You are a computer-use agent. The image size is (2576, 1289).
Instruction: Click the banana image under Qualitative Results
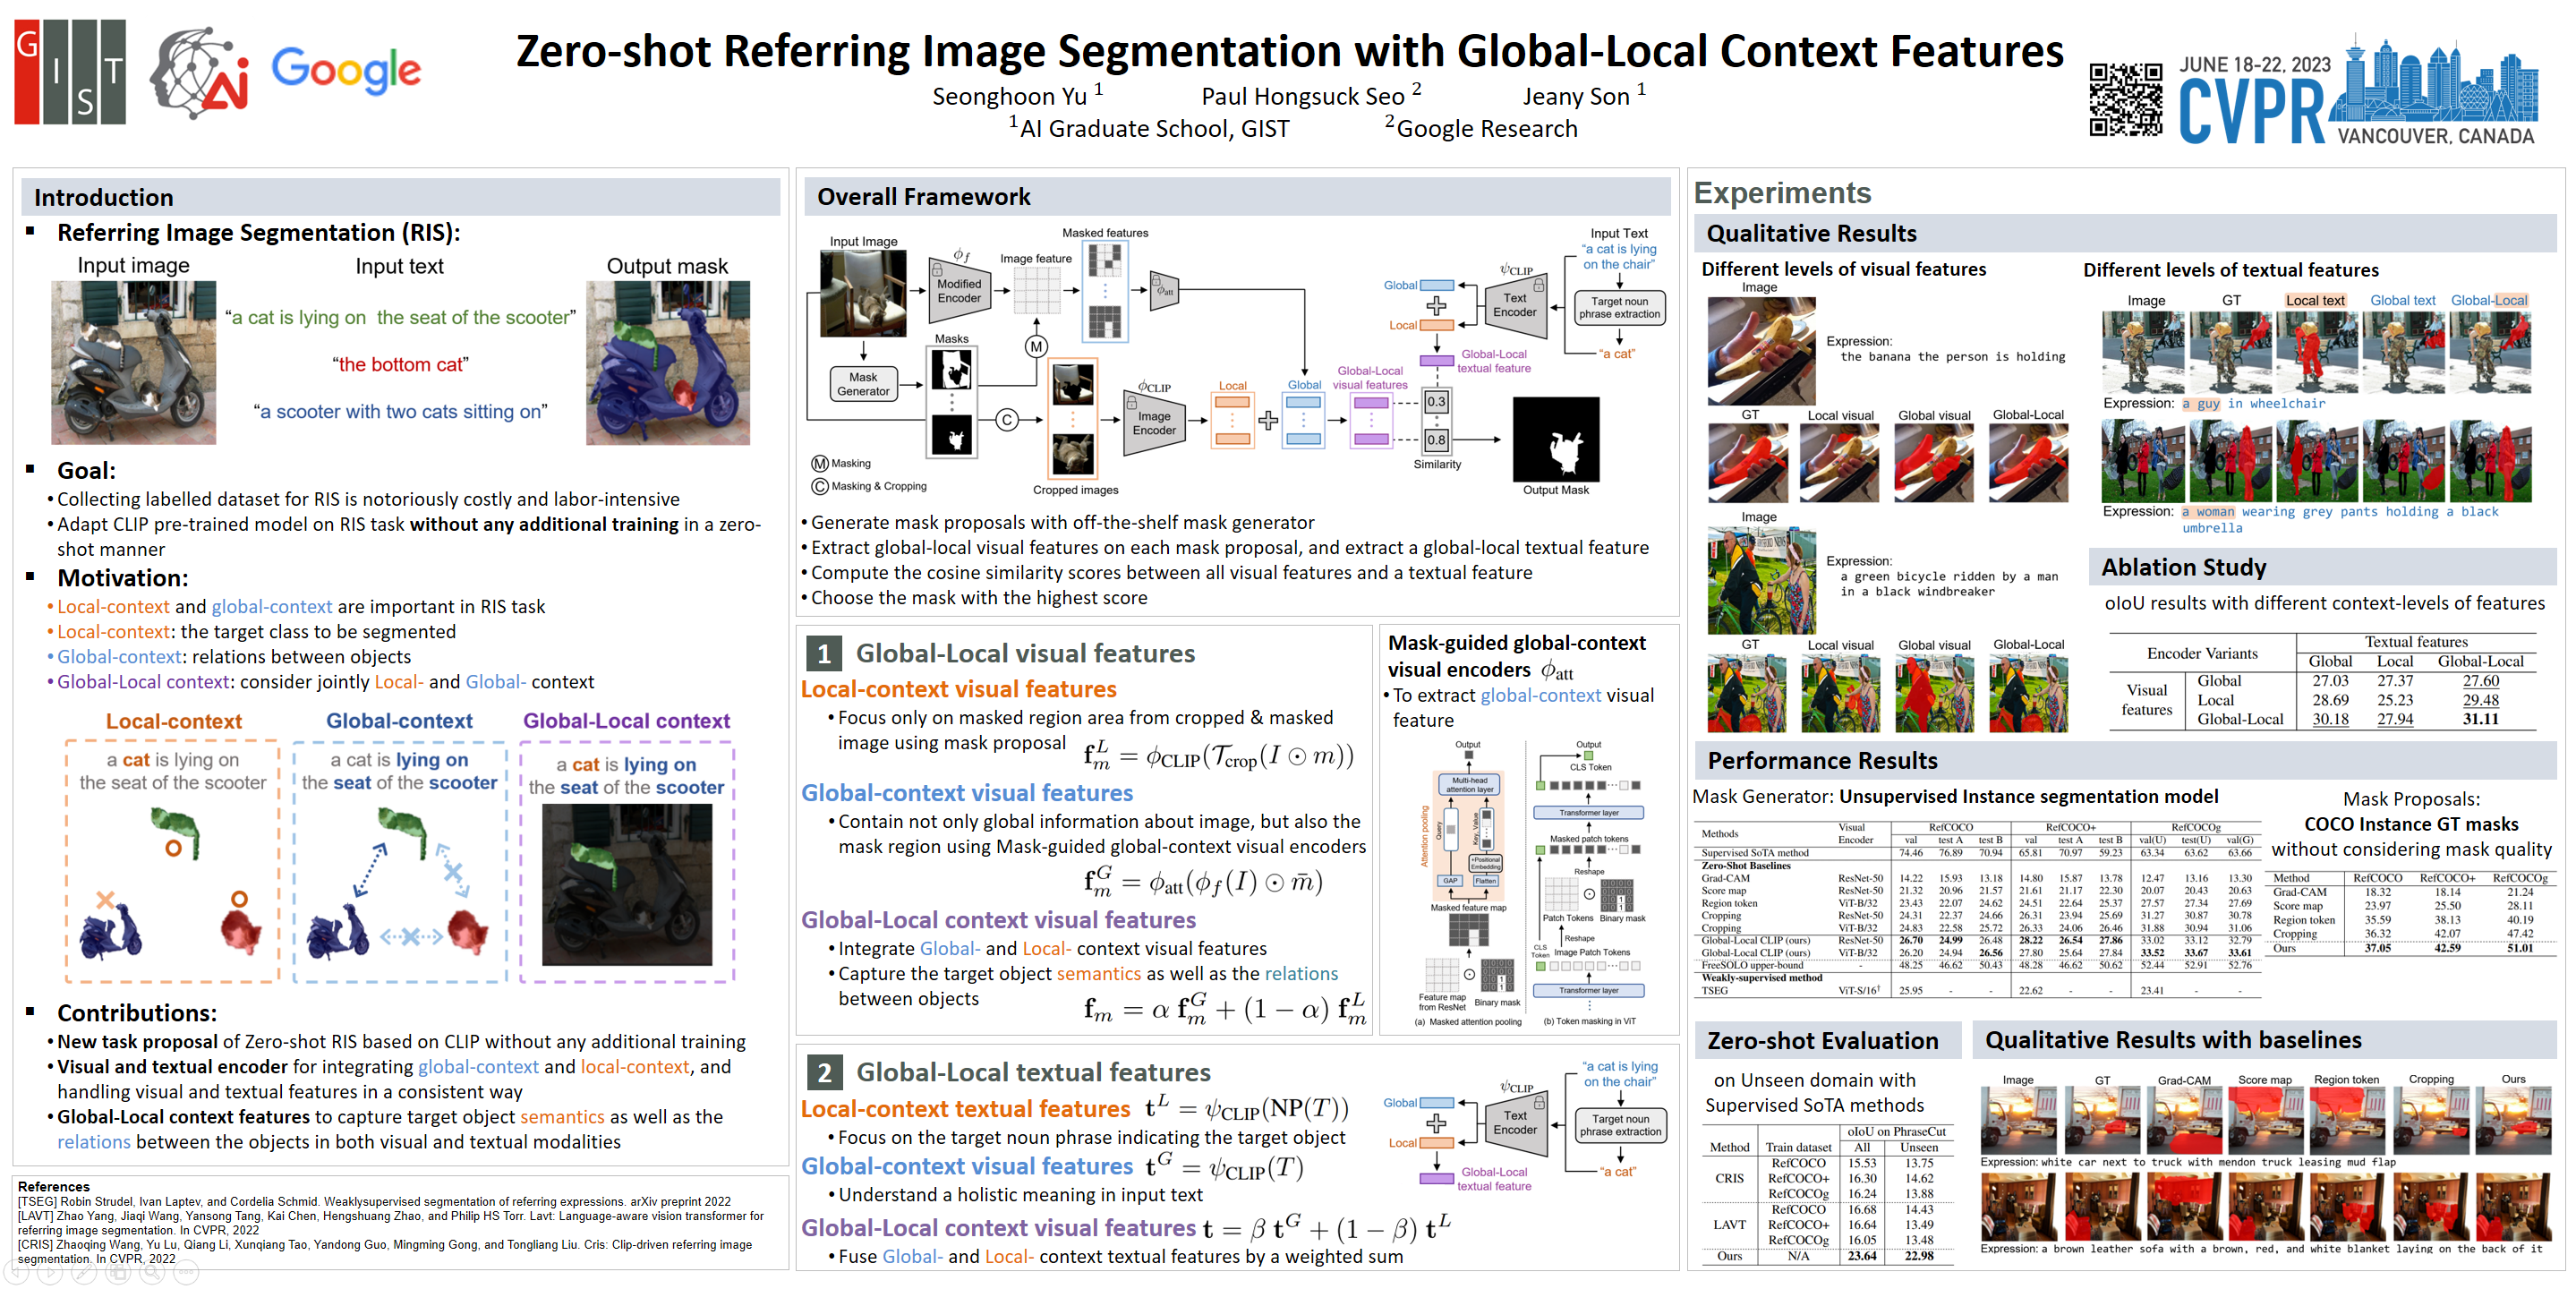[x=1761, y=350]
